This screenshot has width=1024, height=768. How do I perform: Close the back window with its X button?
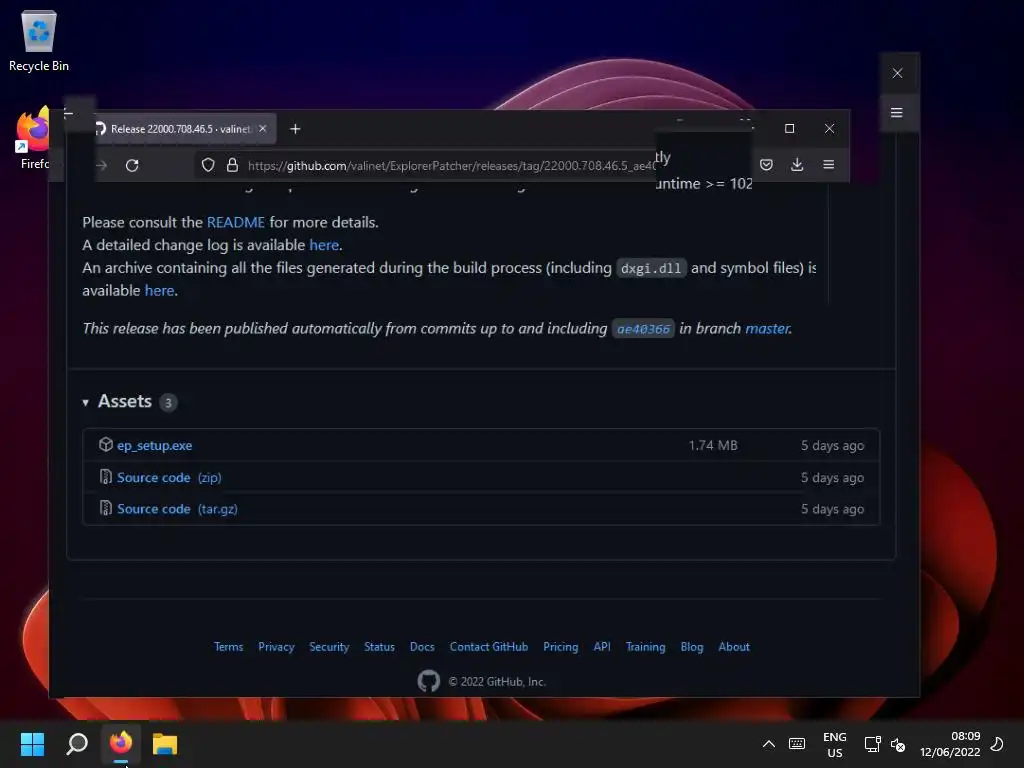click(897, 73)
